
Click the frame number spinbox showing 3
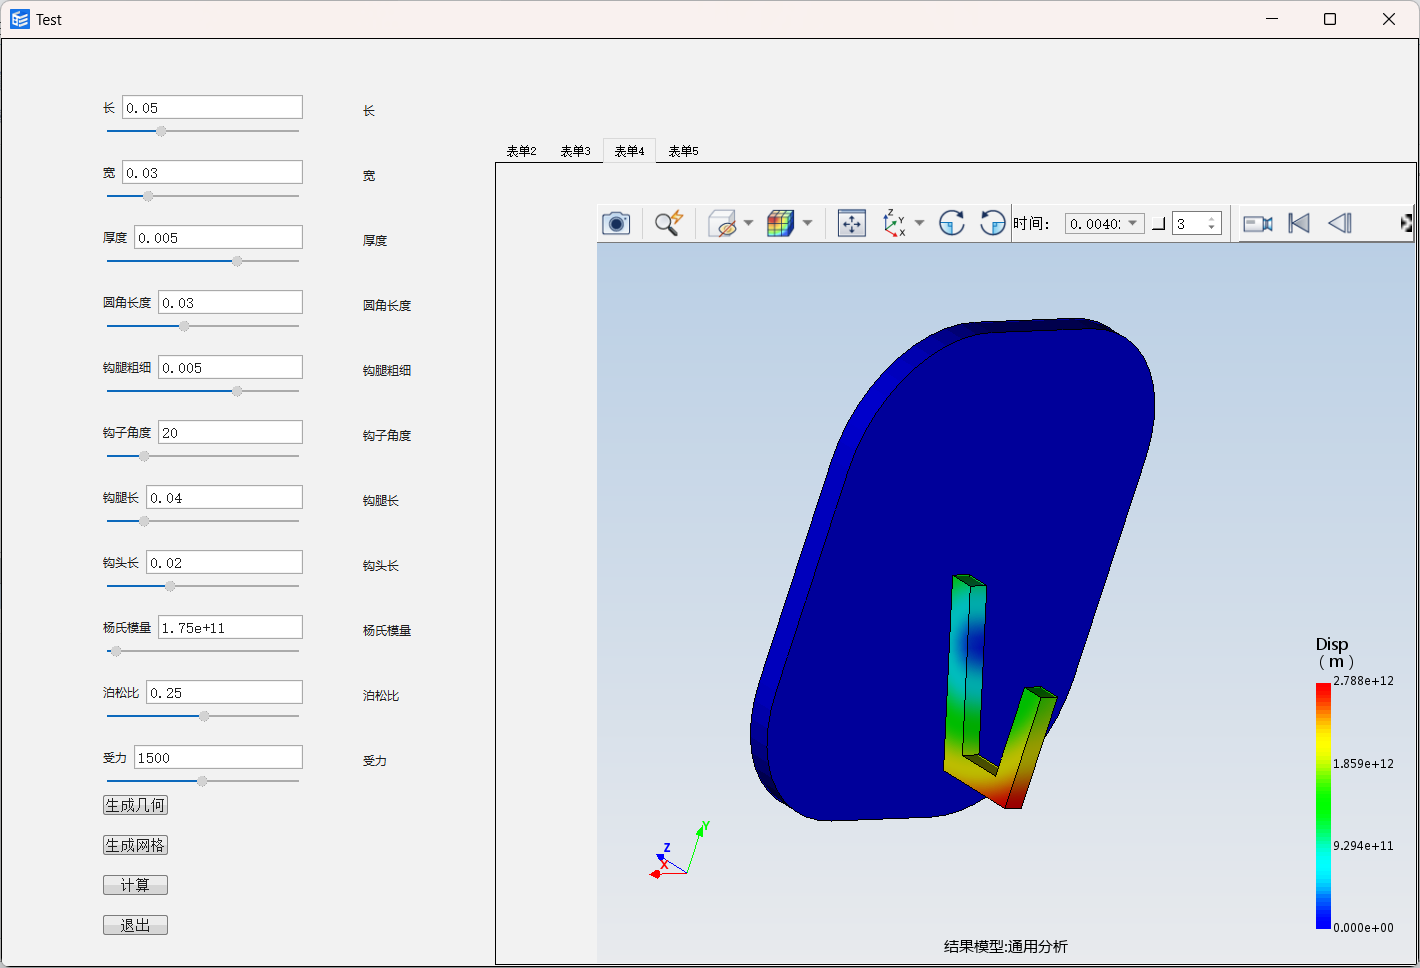click(1196, 223)
